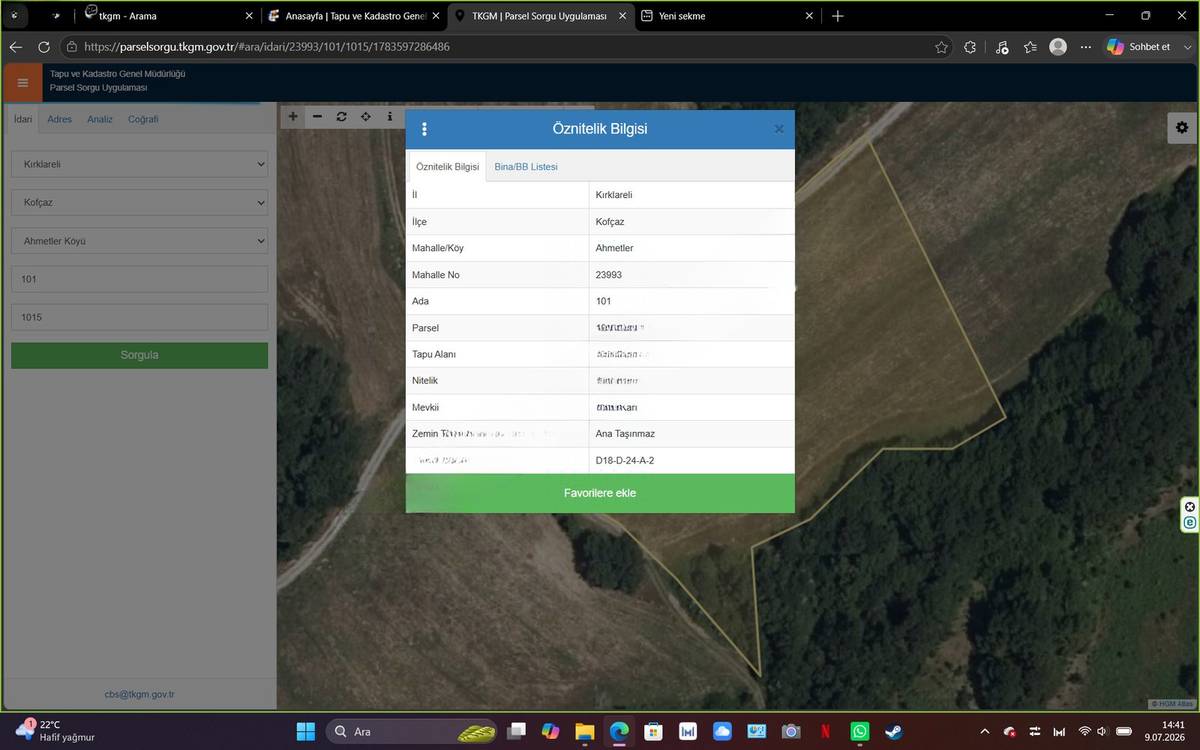The height and width of the screenshot is (750, 1200).
Task: Click the locate crosshair map tool
Action: 366,117
